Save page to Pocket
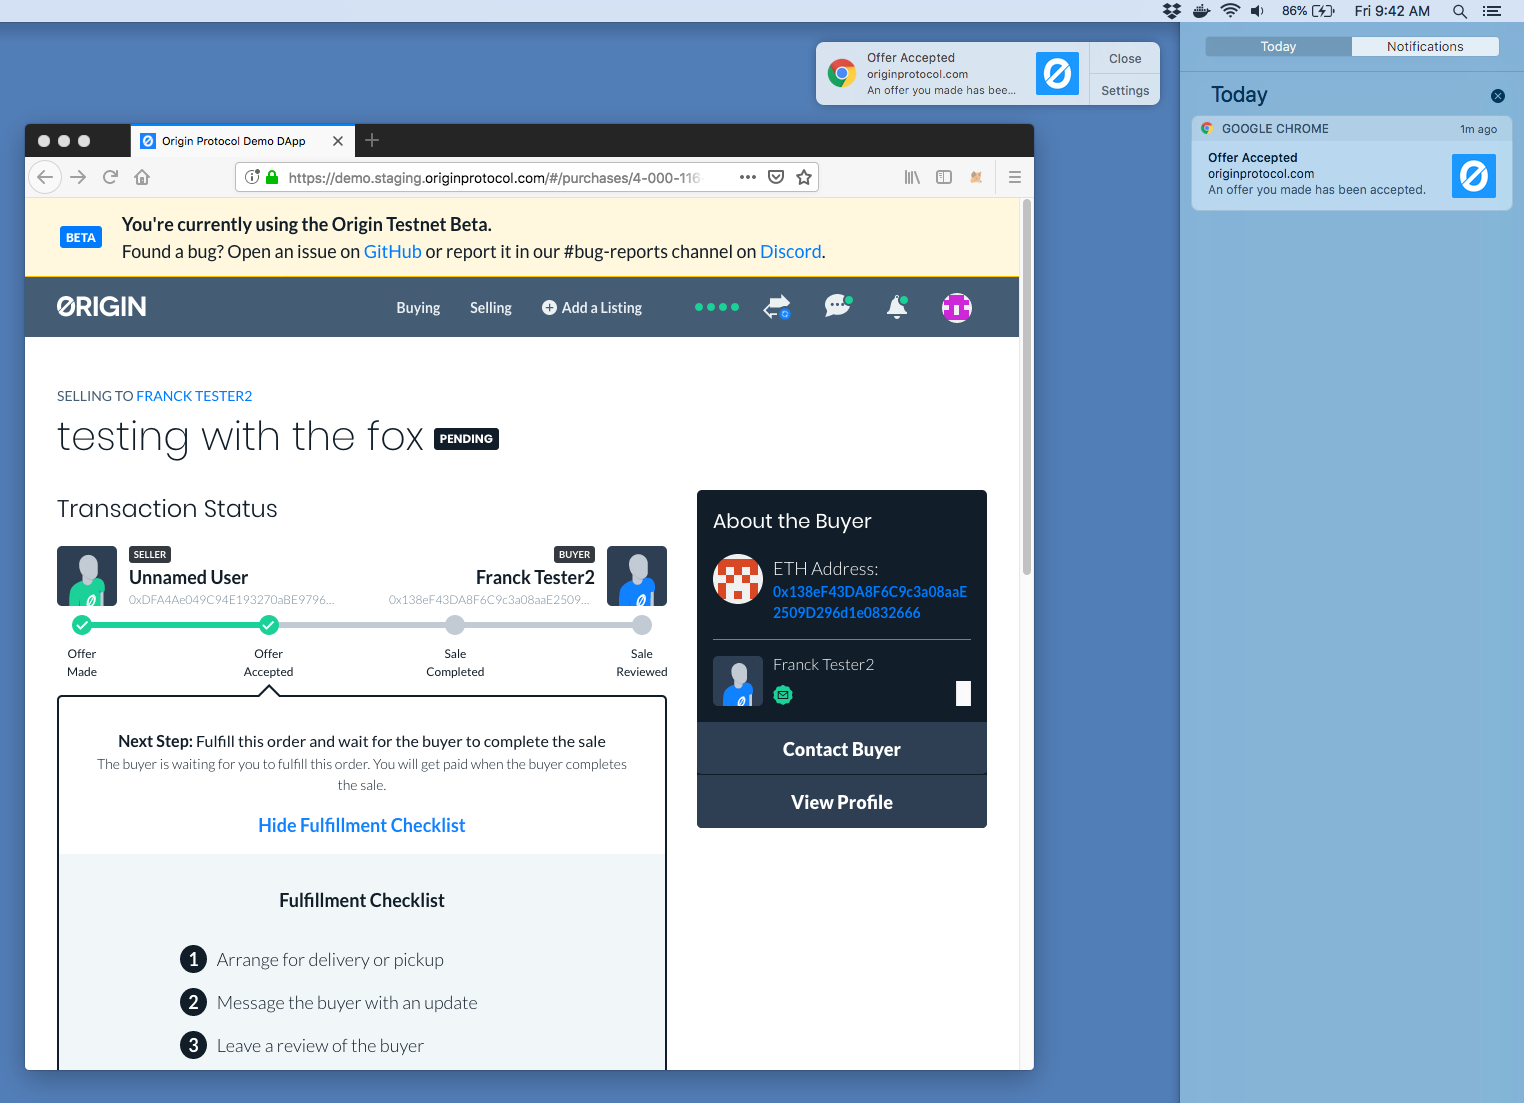The width and height of the screenshot is (1524, 1103). point(776,177)
